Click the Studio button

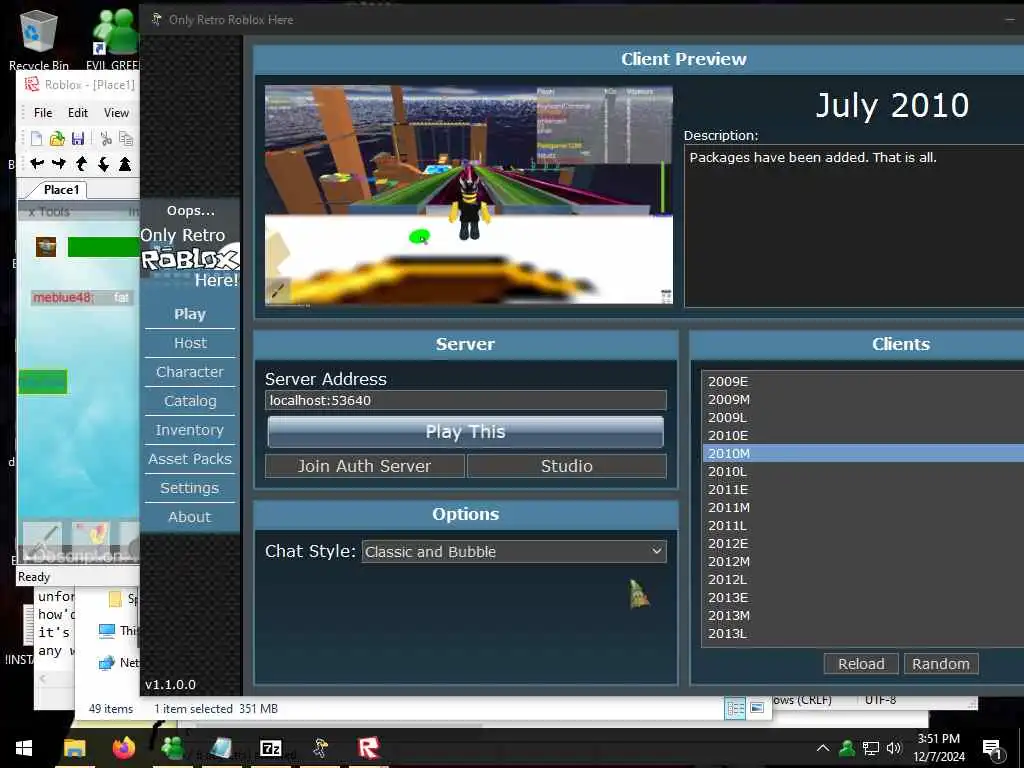(x=567, y=466)
